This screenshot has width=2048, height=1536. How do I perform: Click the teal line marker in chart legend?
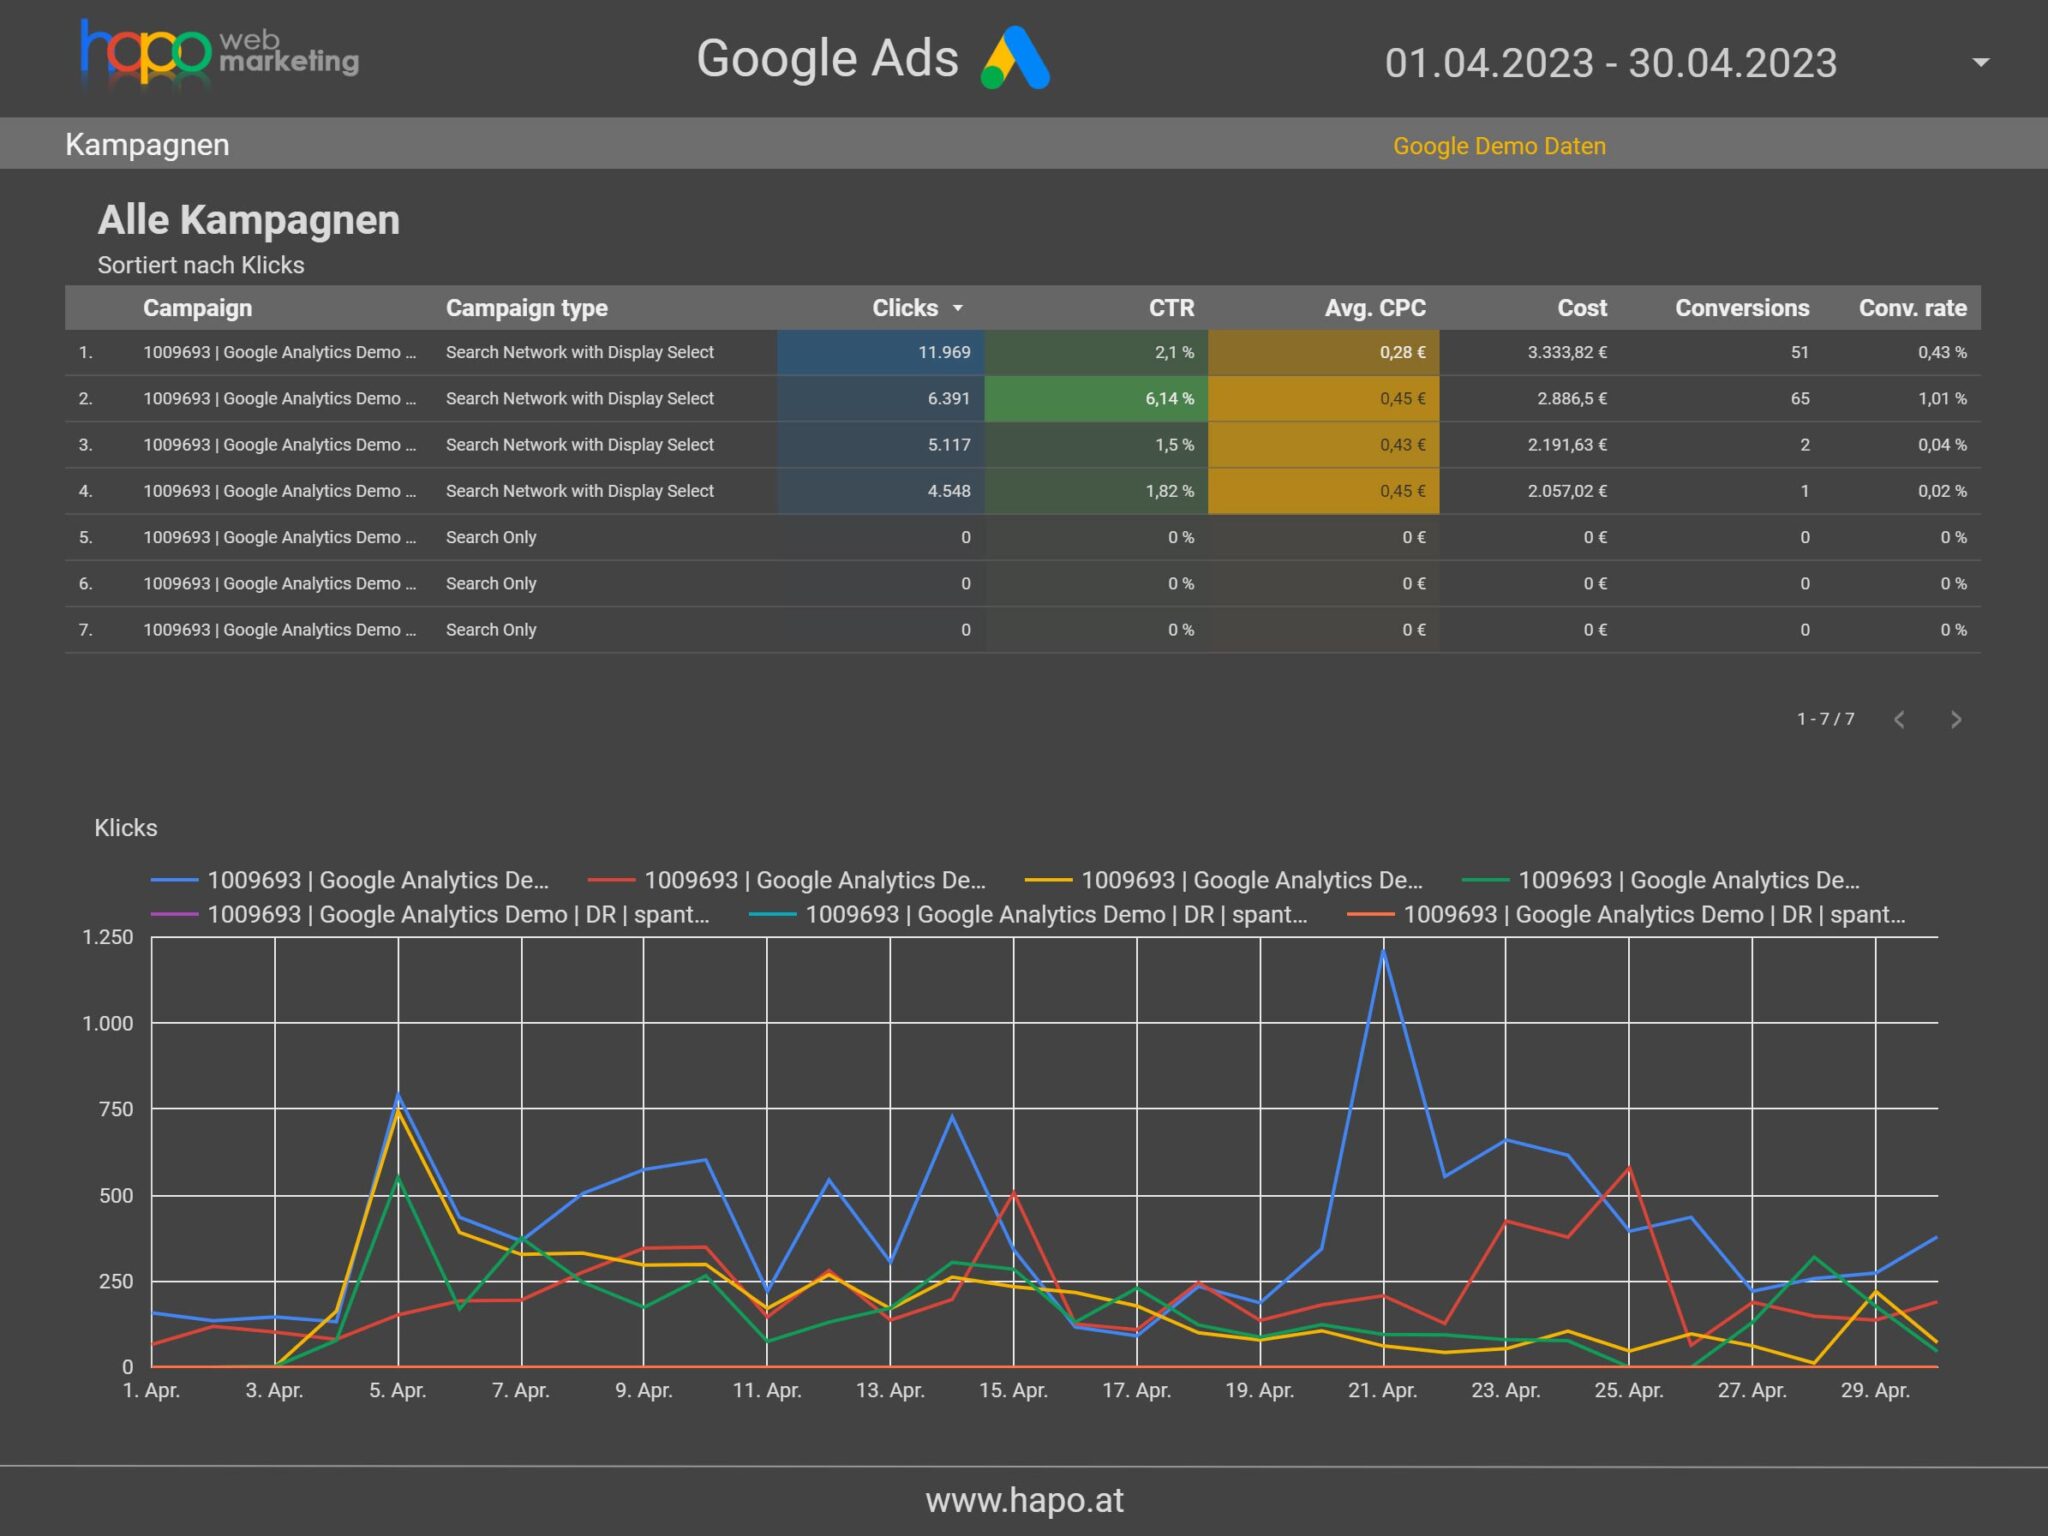[772, 913]
